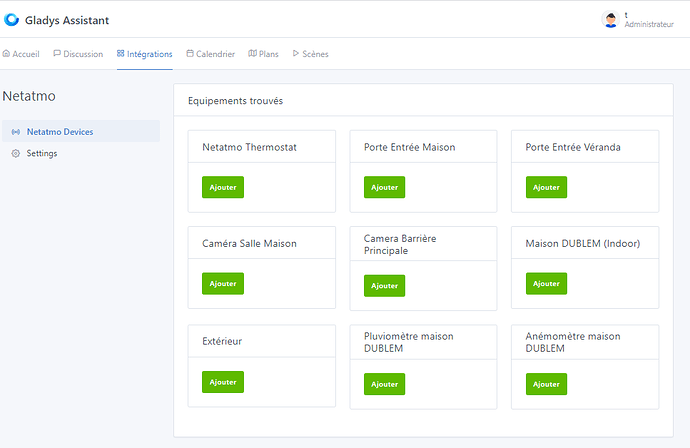Open the Accueil tab
Image resolution: width=690 pixels, height=448 pixels.
(21, 54)
